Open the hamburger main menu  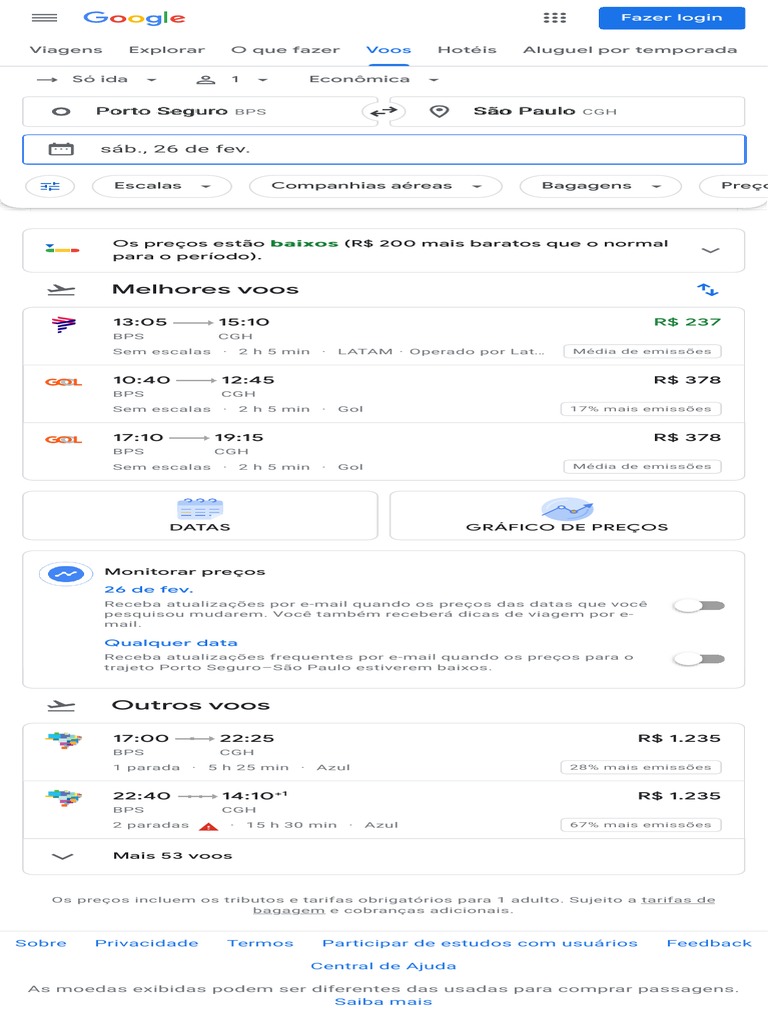pos(45,18)
